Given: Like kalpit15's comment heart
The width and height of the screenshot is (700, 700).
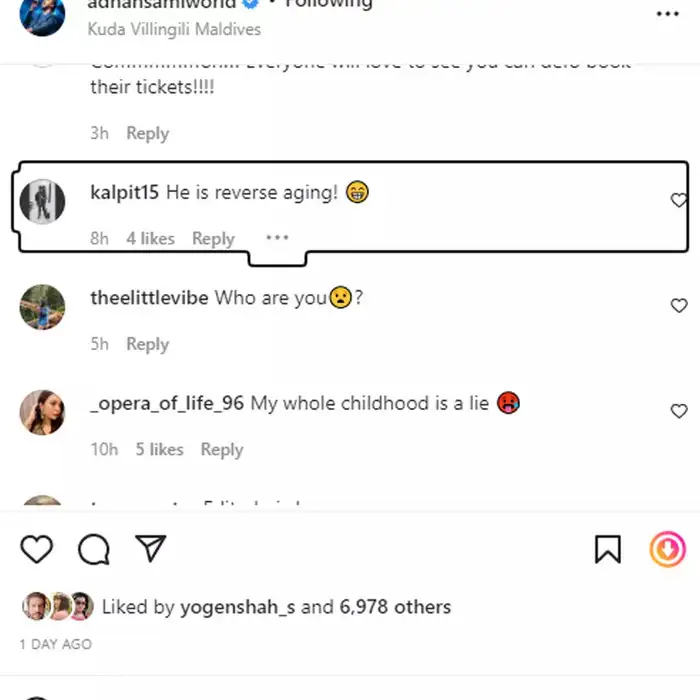Looking at the screenshot, I should [x=679, y=200].
